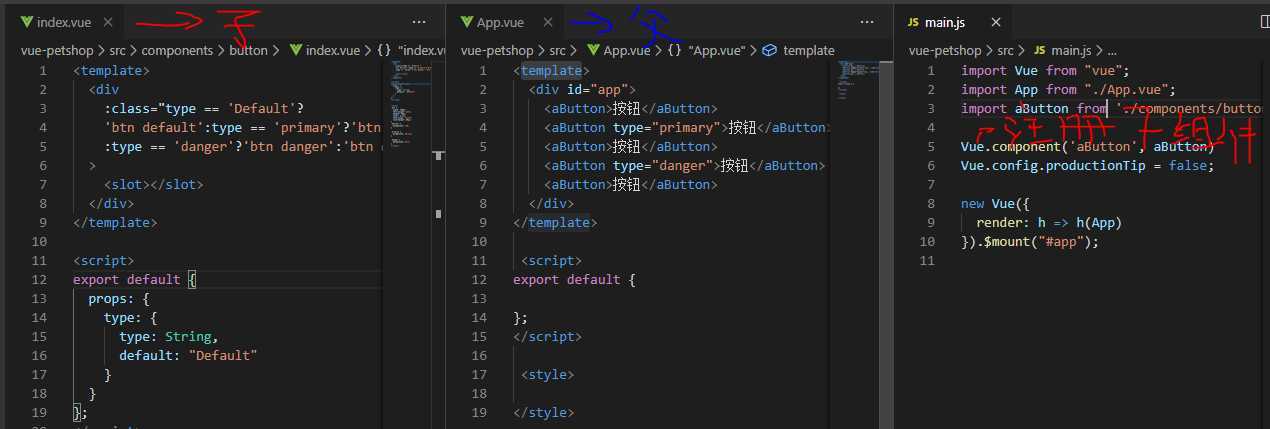Open button folder breadcrumb in index.vue editor
This screenshot has width=1270, height=429.
coord(246,50)
